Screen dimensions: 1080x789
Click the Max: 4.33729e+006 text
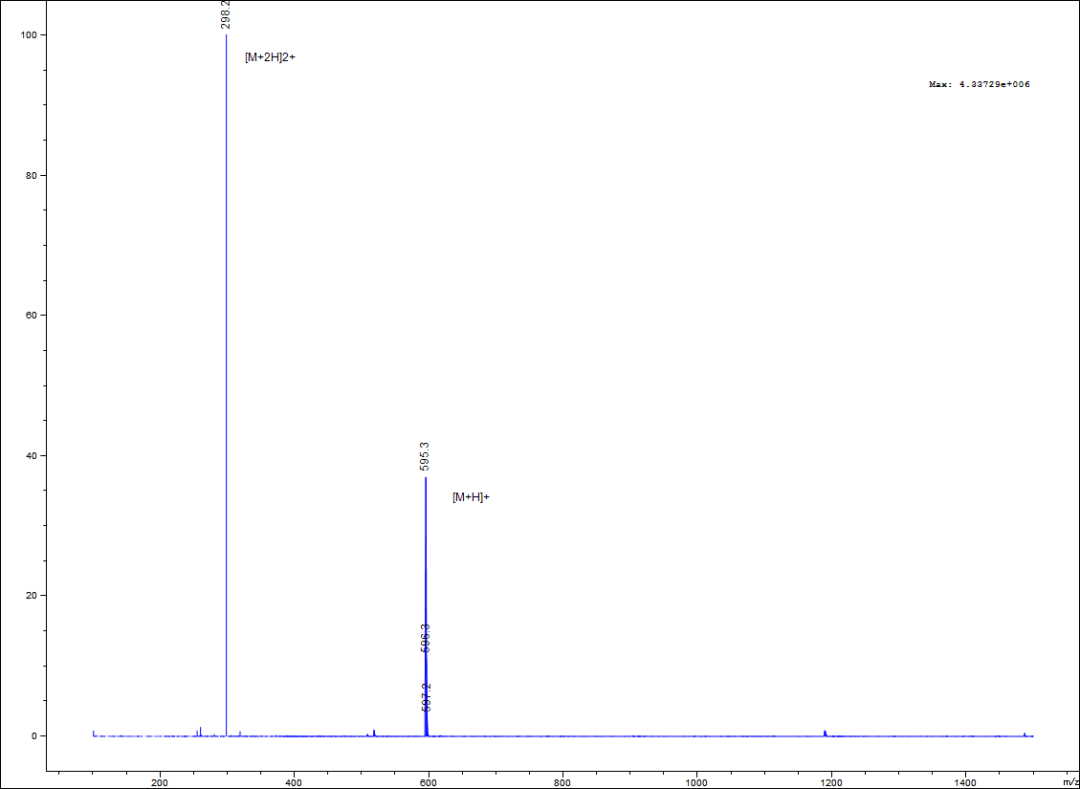[x=979, y=85]
